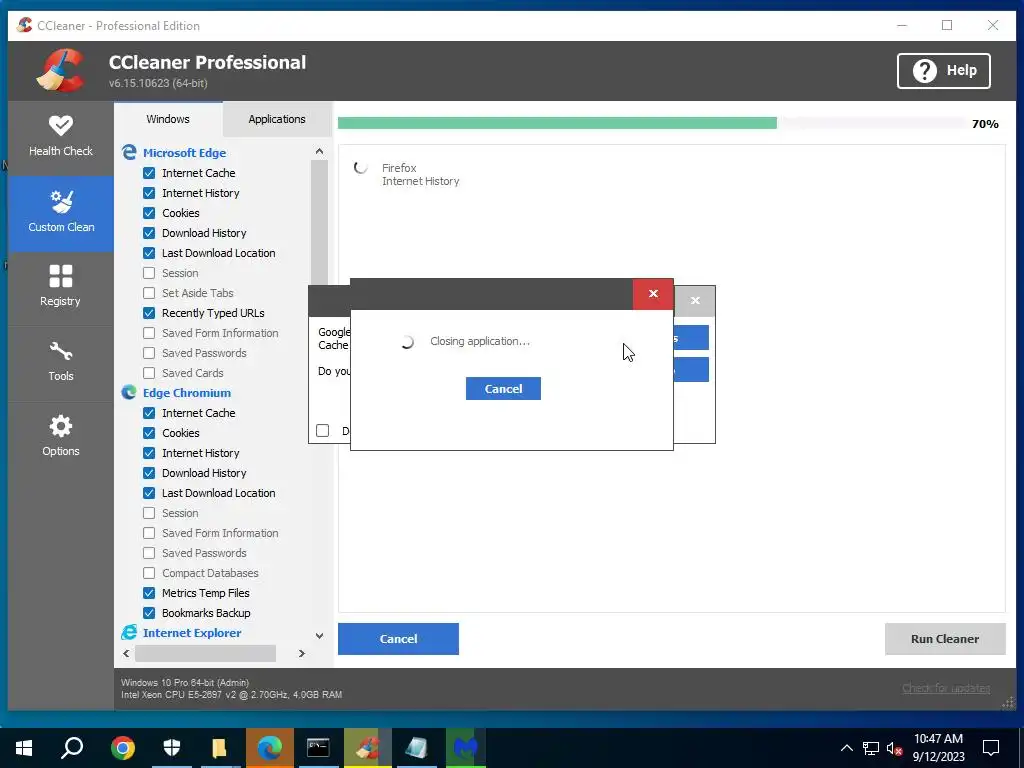This screenshot has width=1024, height=768.
Task: Click the Run Cleaner button
Action: 944,639
